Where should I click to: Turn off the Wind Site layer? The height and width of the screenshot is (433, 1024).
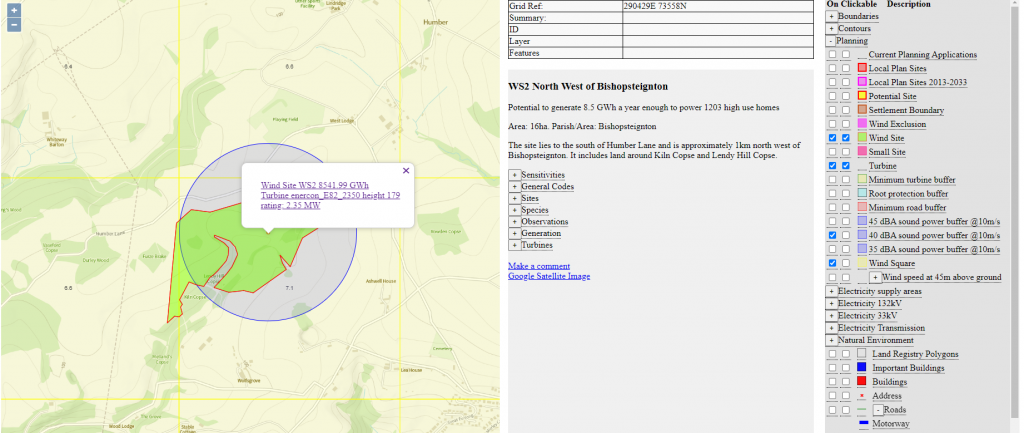[832, 138]
